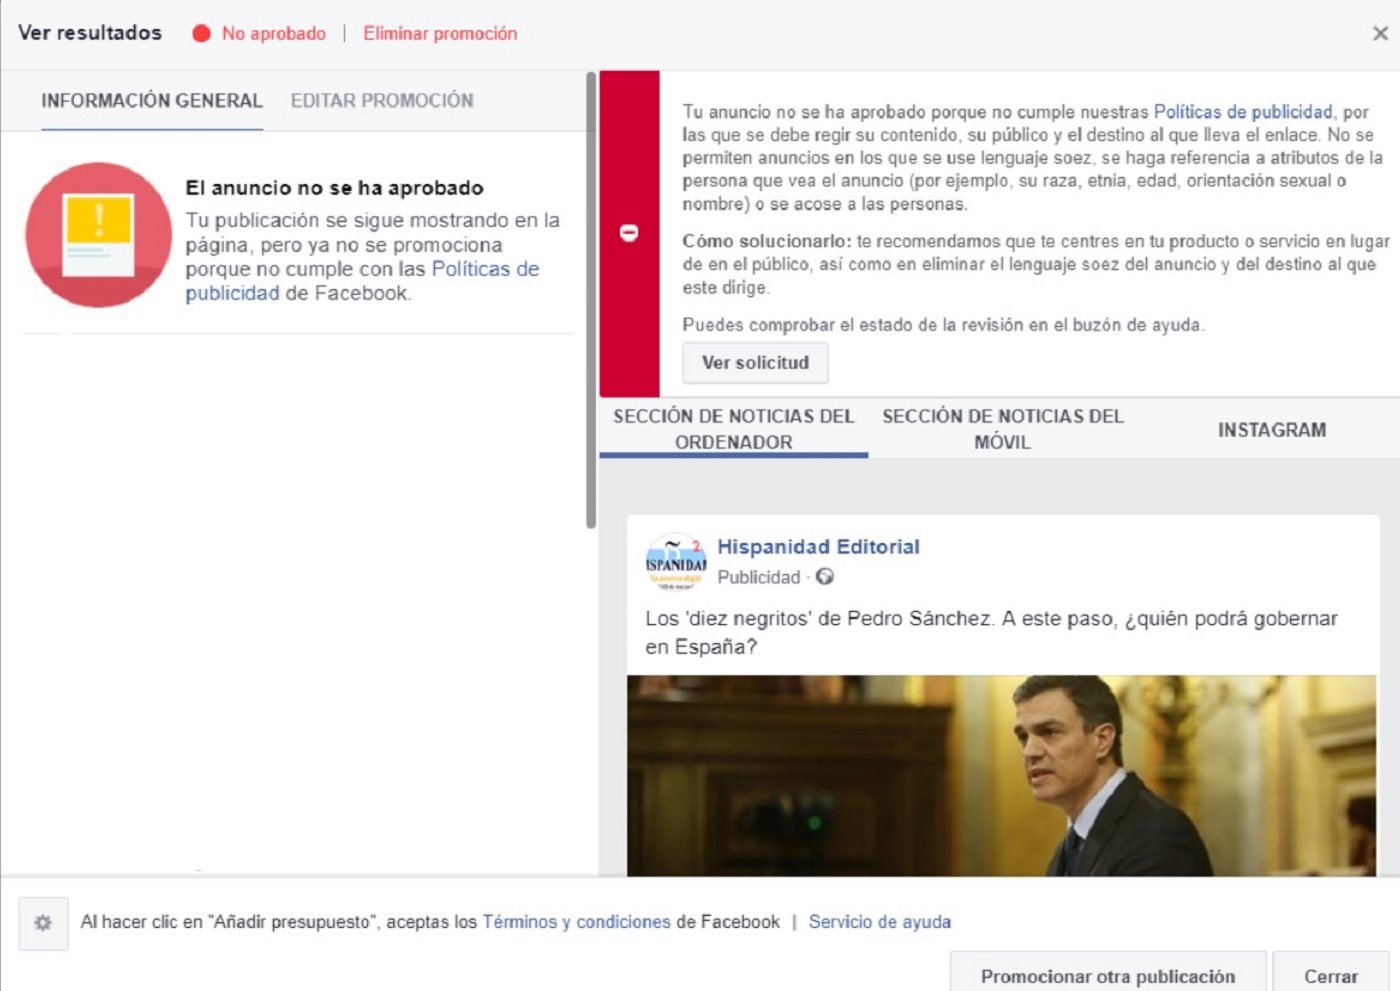Open the Términos y condiciones link

point(576,922)
